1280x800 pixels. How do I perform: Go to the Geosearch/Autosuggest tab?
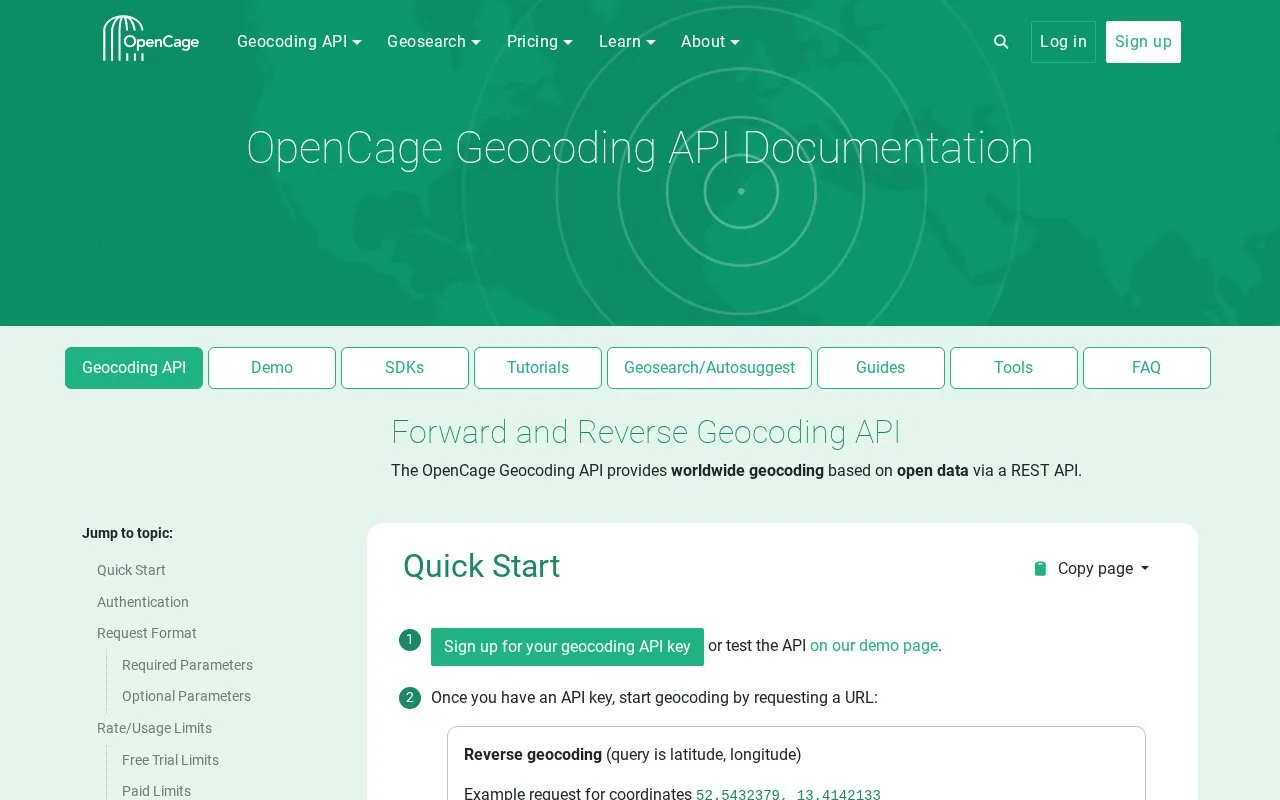tap(709, 368)
